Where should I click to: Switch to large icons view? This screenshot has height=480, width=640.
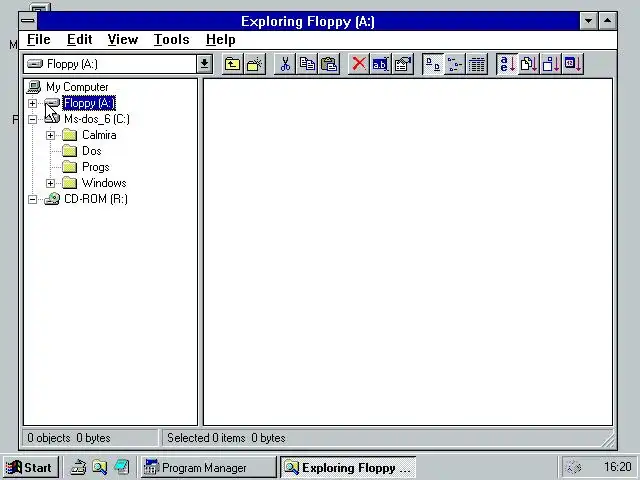point(433,64)
